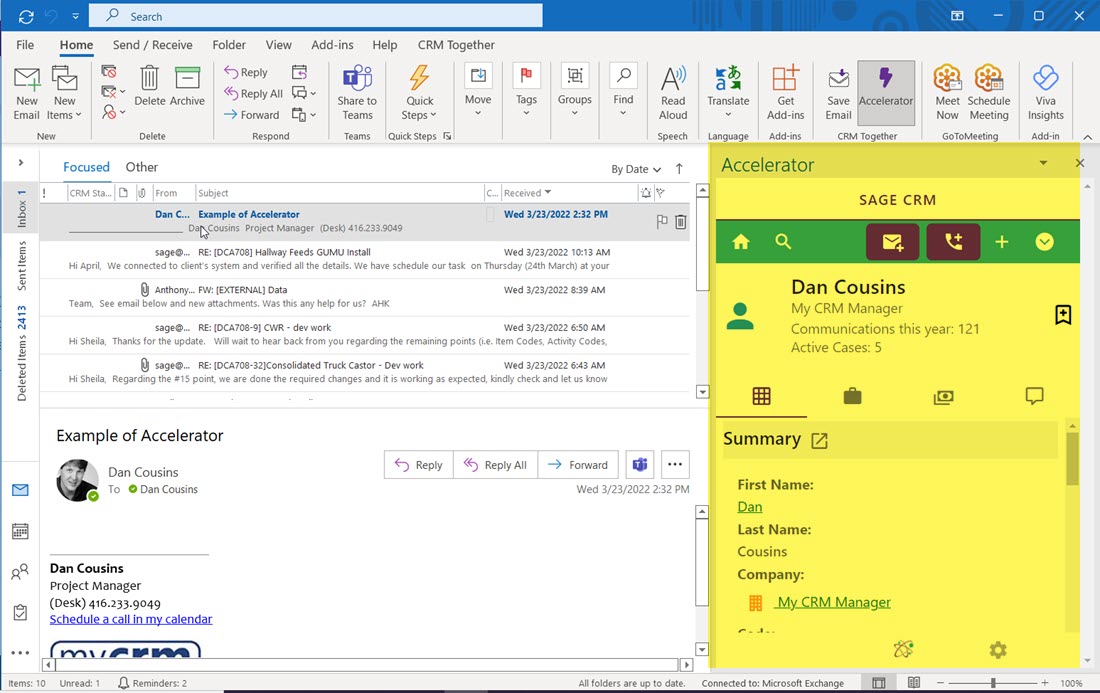Expand the round chevron-down menu in Accelerator

(1045, 242)
